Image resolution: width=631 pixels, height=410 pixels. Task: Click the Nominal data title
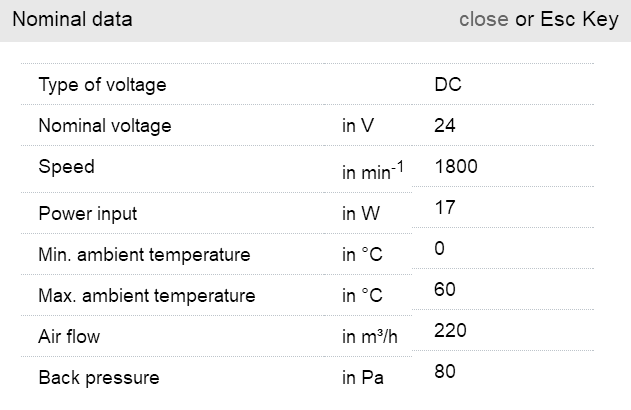click(x=72, y=19)
